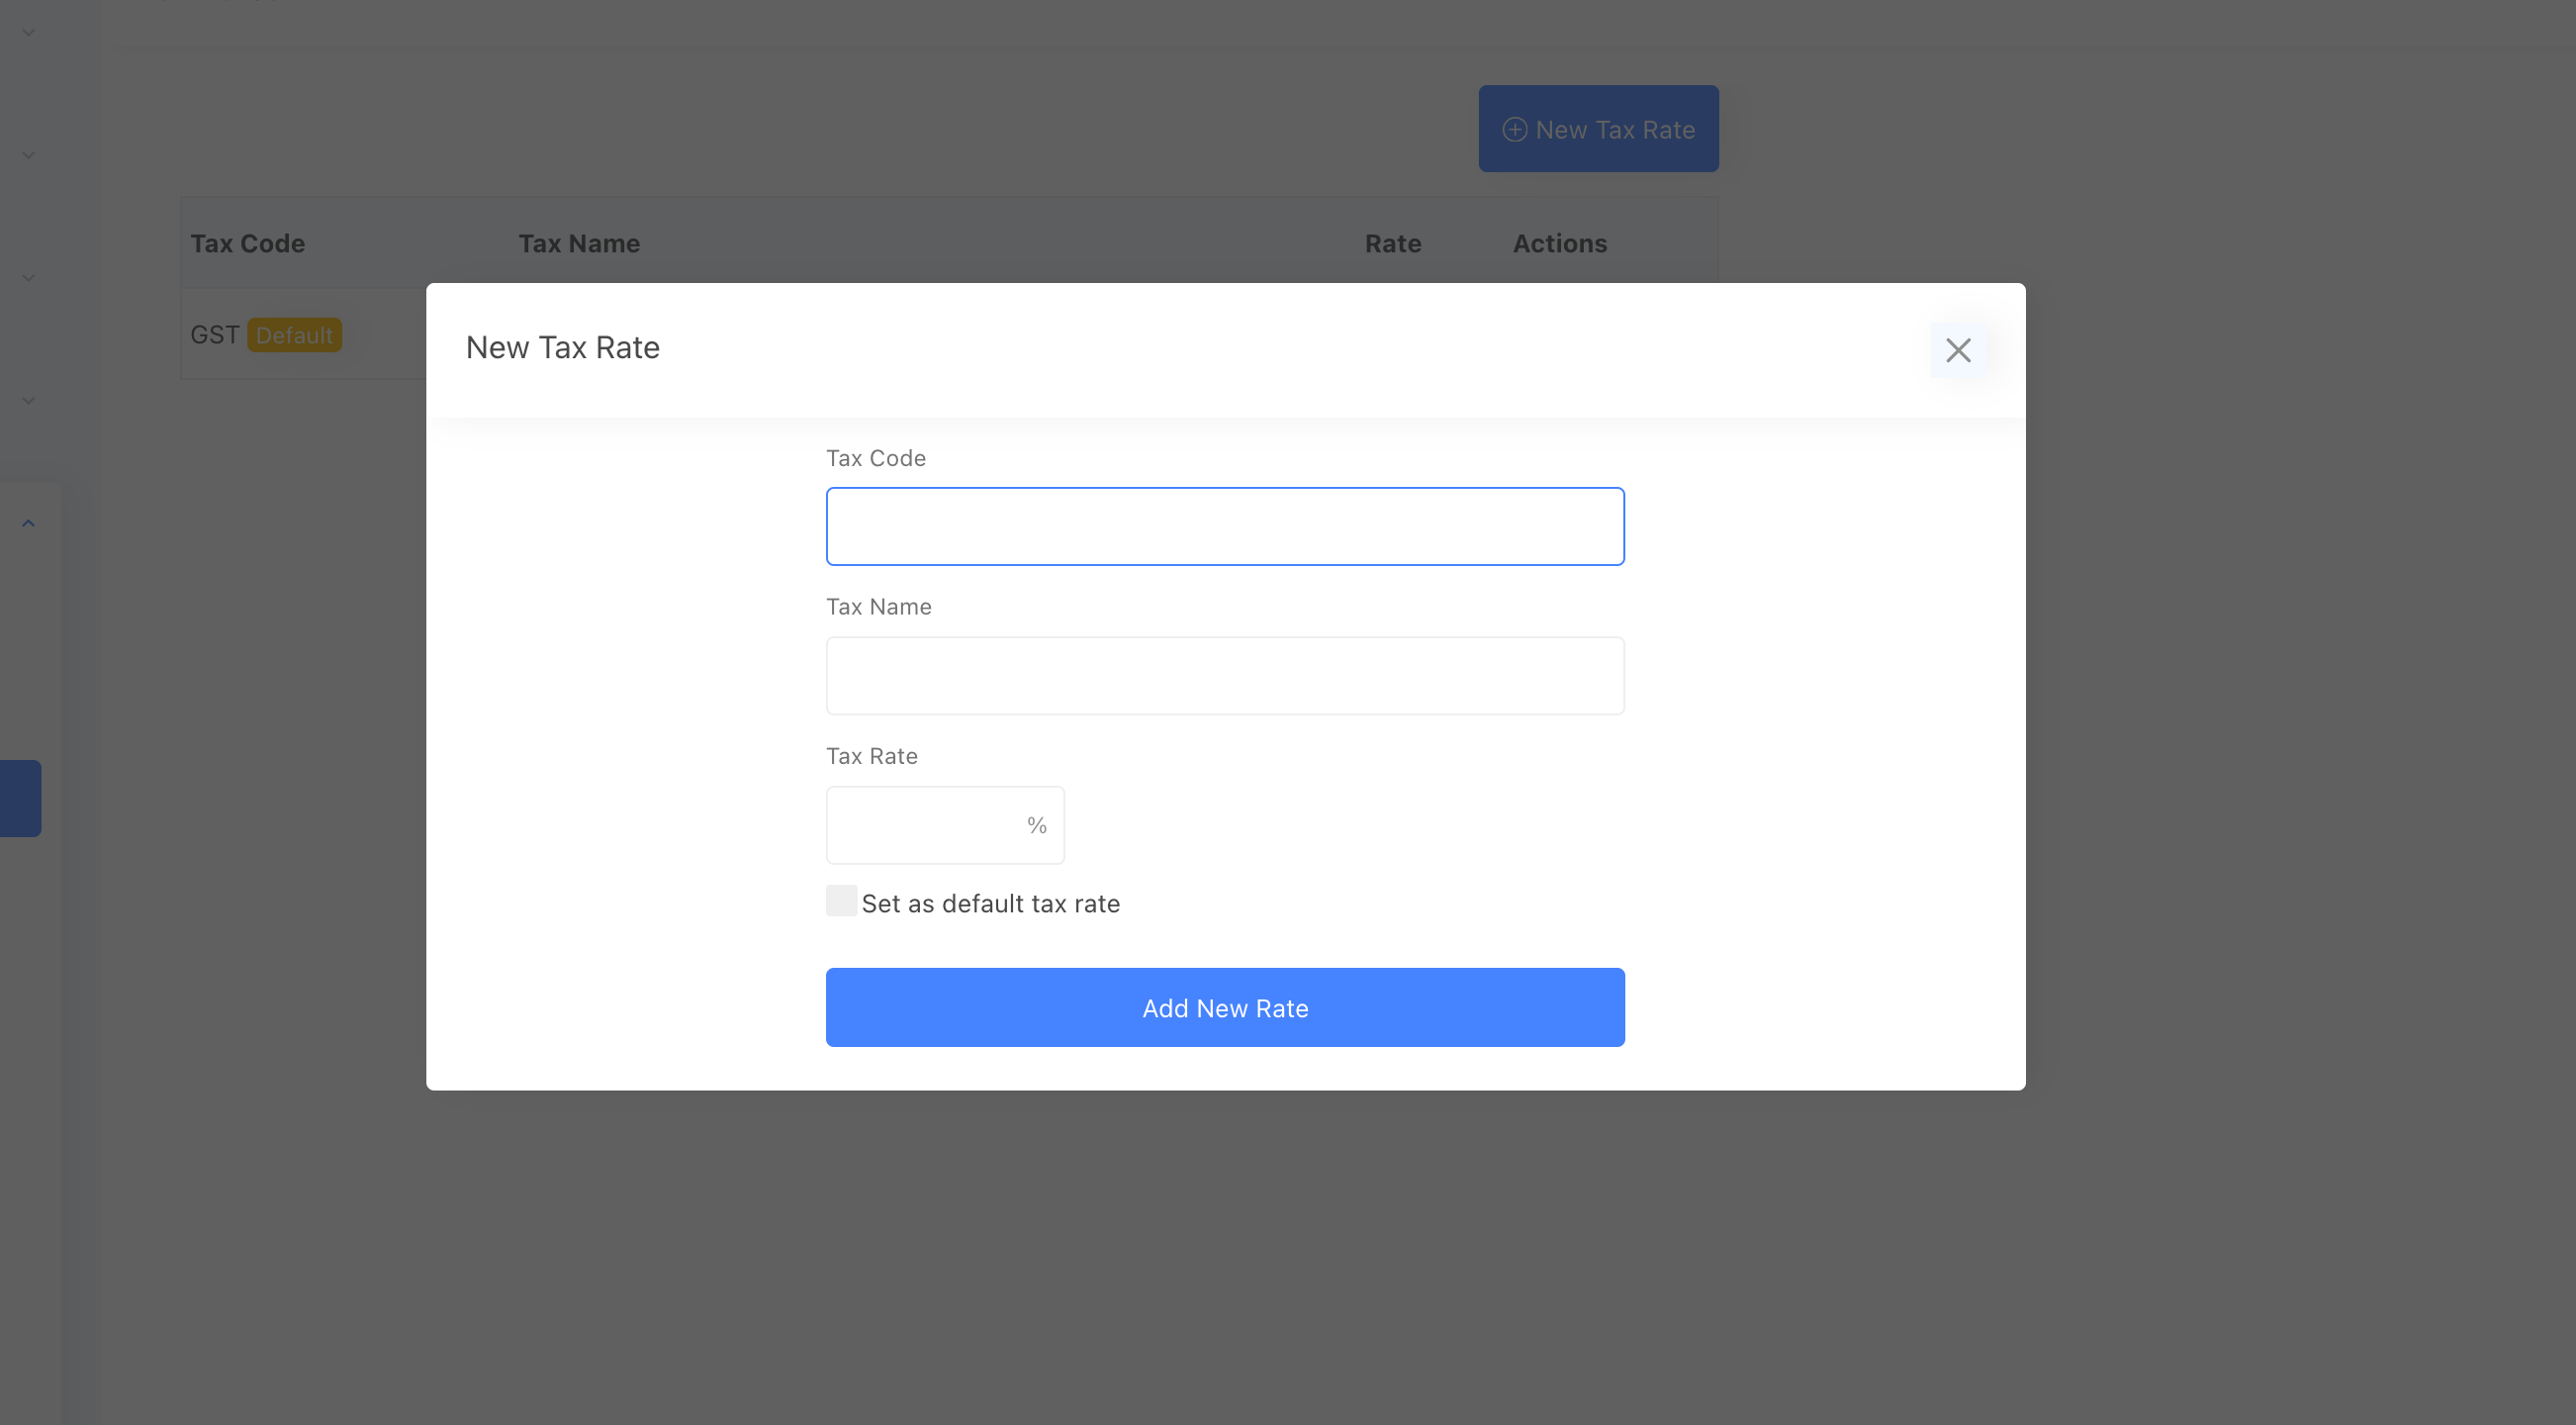The image size is (2576, 1425).
Task: Click the 'Set as default tax rate' label
Action: (990, 904)
